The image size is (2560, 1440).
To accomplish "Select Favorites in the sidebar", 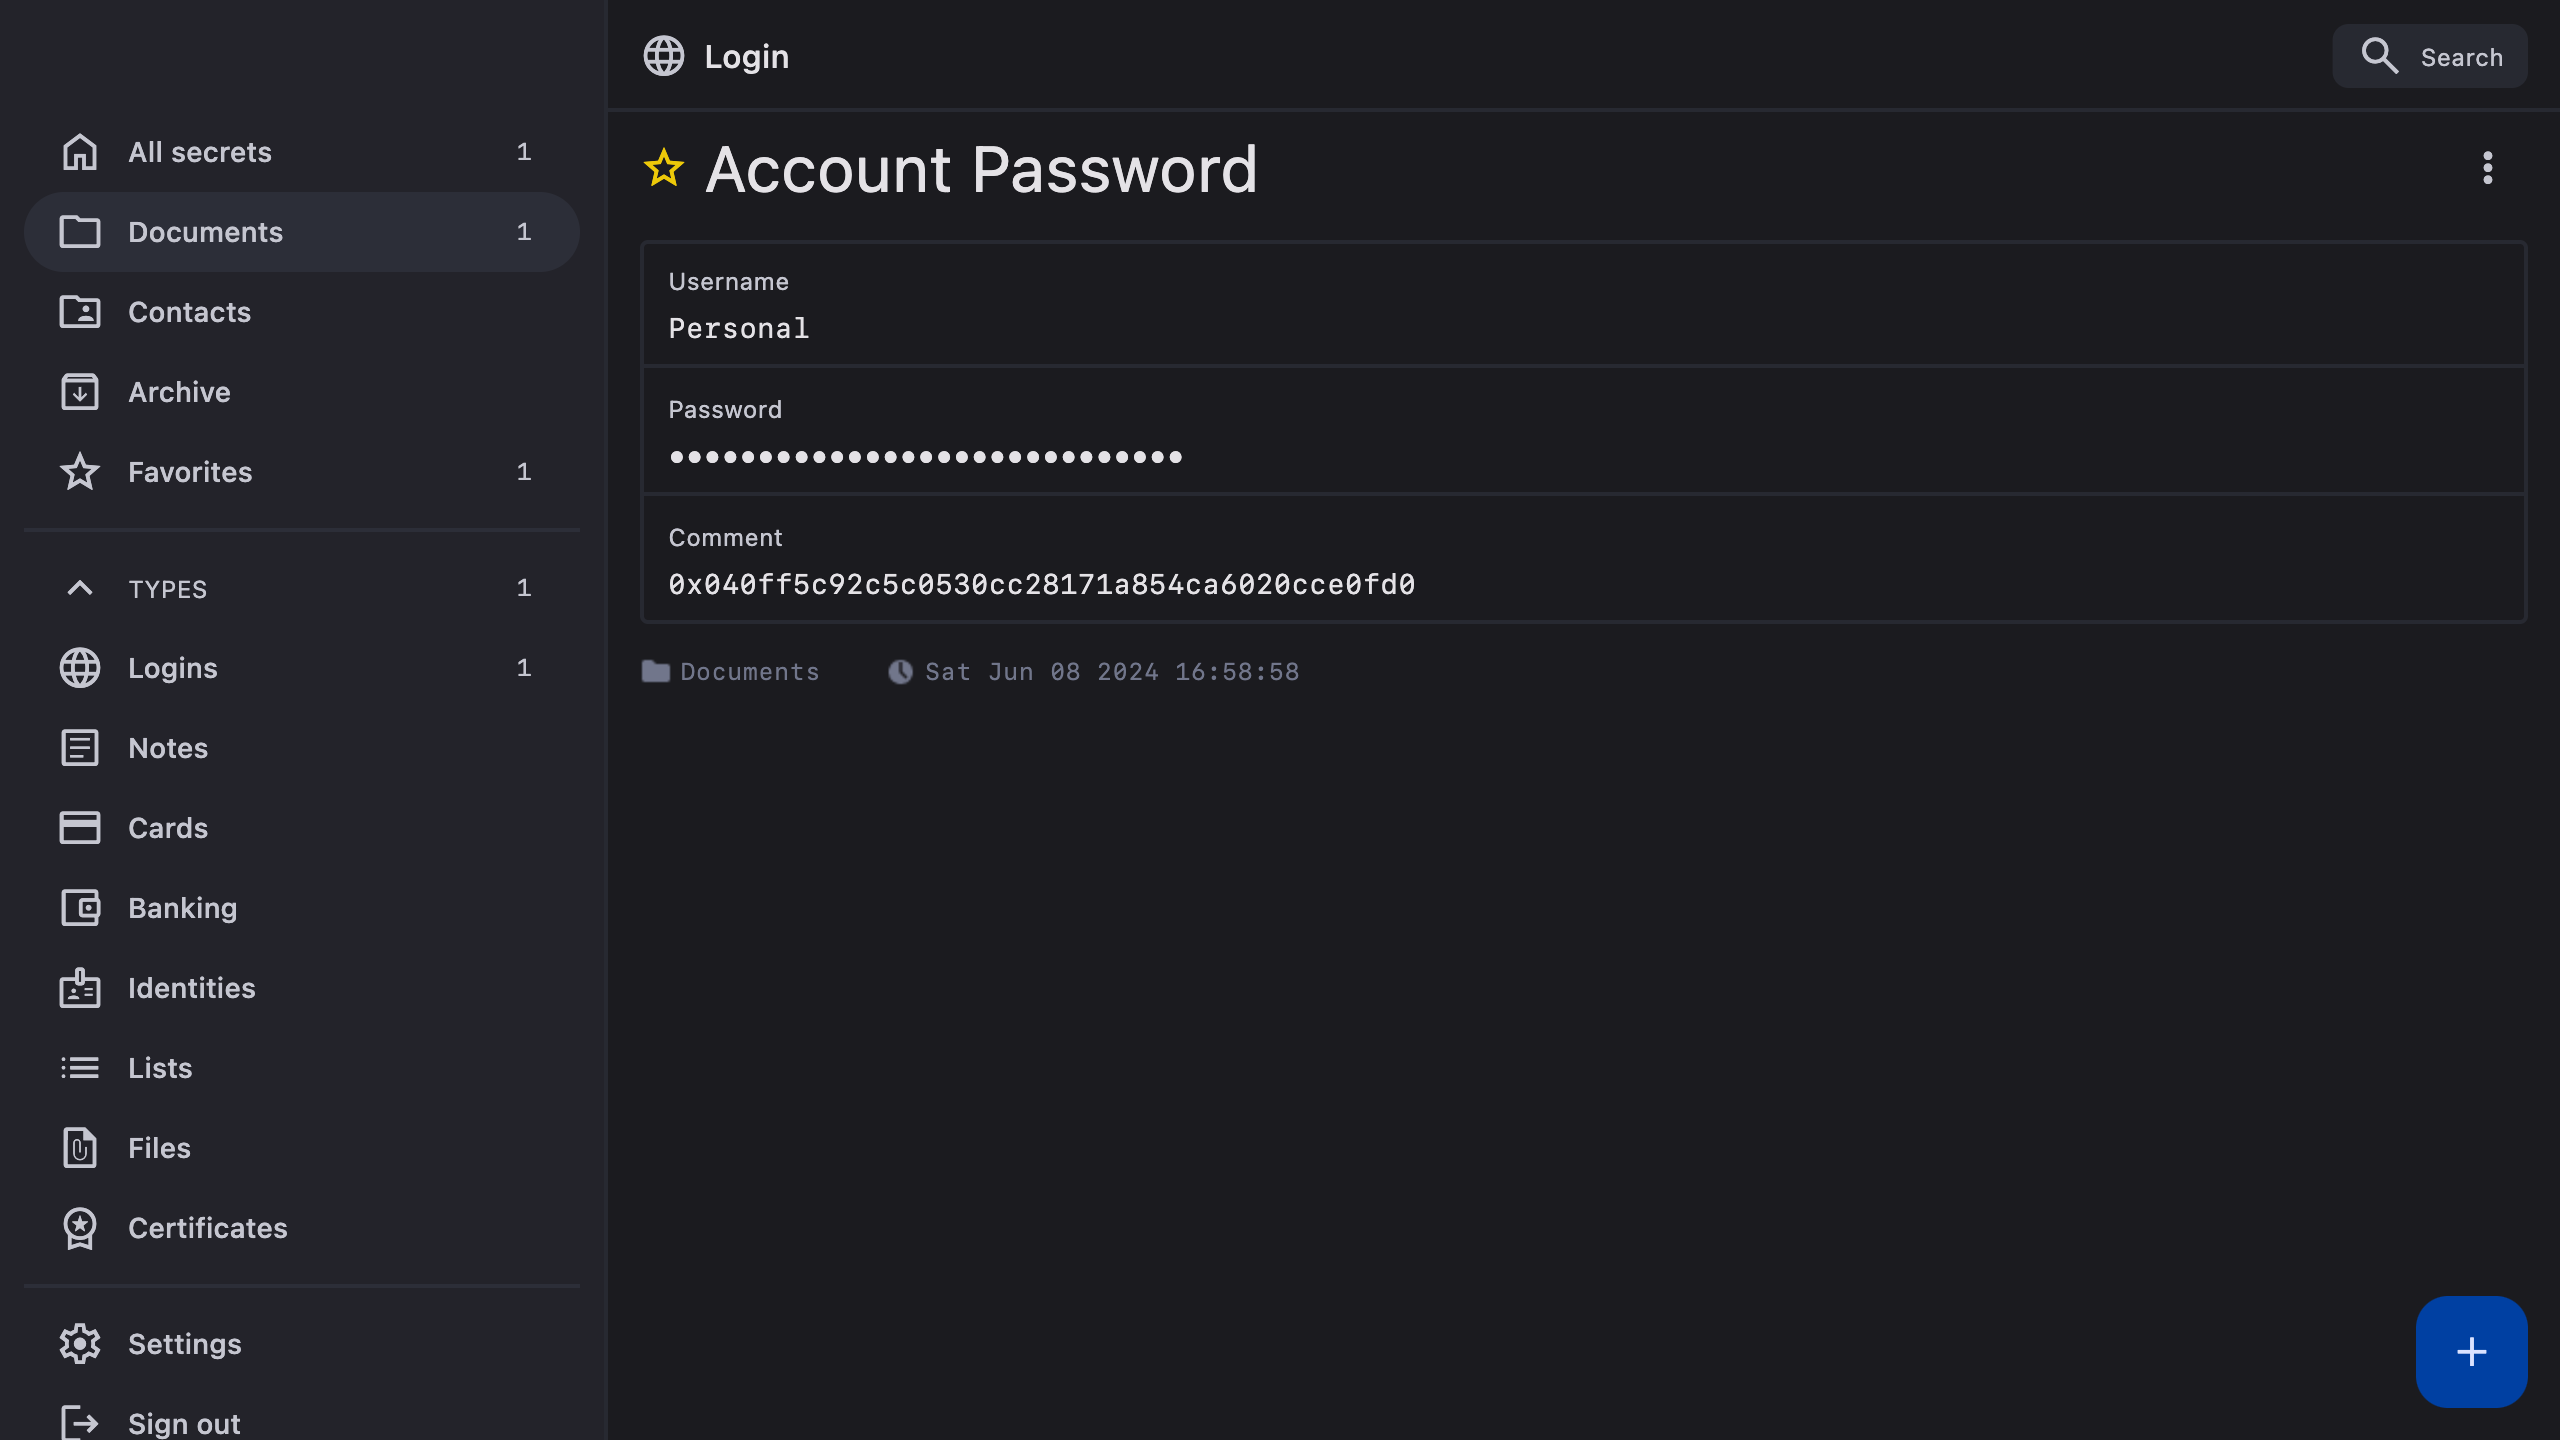I will [190, 472].
